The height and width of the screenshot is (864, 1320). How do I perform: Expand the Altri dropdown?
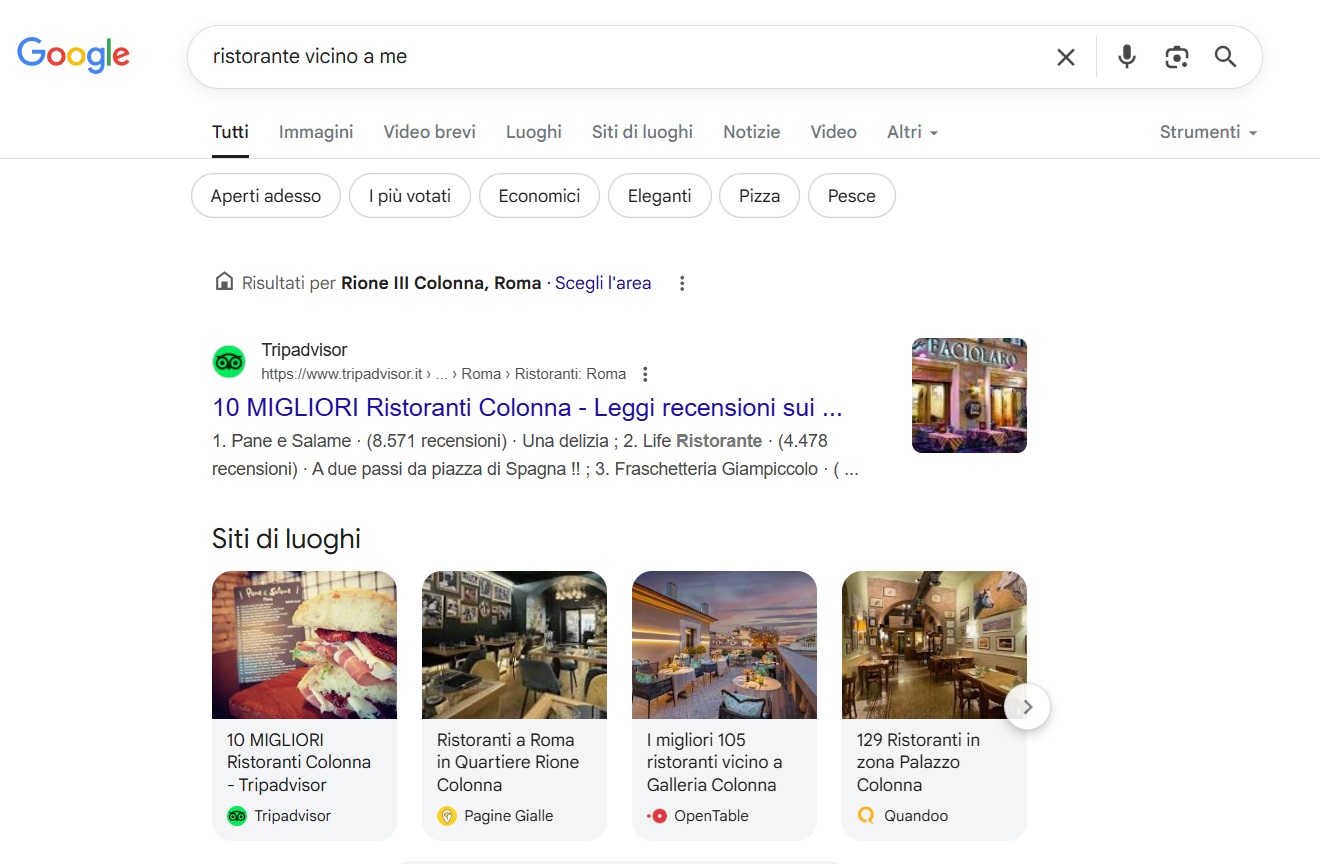(912, 132)
